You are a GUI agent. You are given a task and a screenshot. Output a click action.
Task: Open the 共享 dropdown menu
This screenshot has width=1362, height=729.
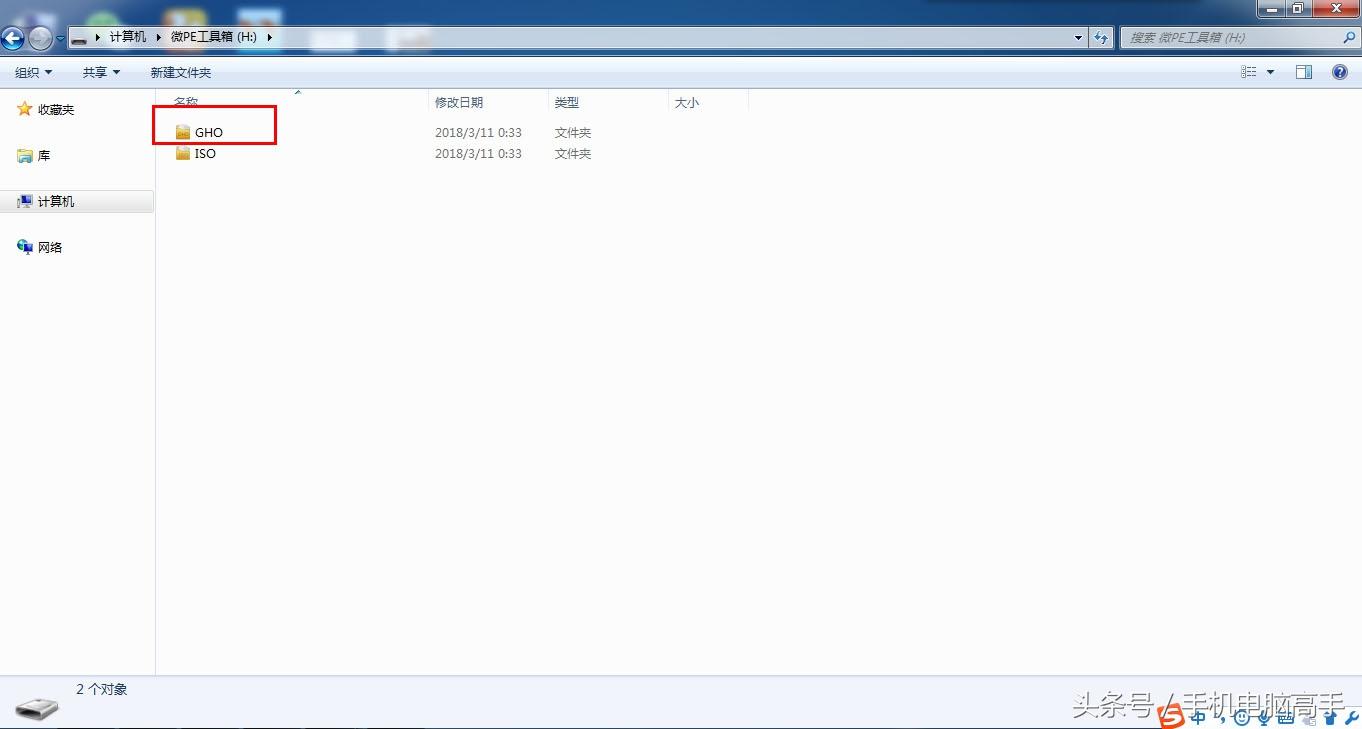pos(101,72)
